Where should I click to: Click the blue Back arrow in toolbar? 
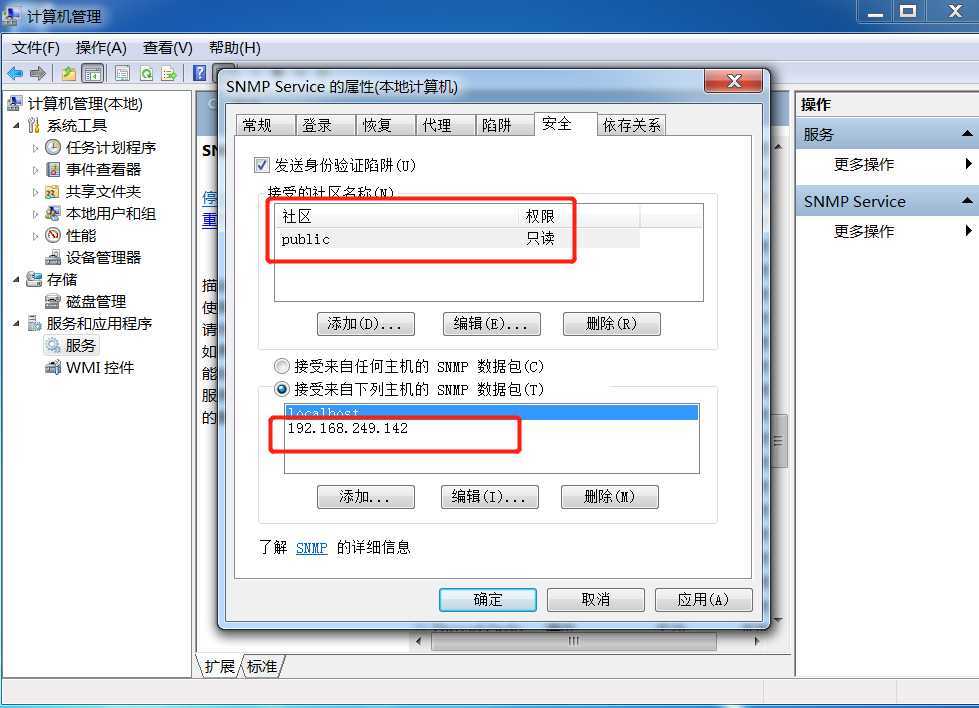[15, 73]
